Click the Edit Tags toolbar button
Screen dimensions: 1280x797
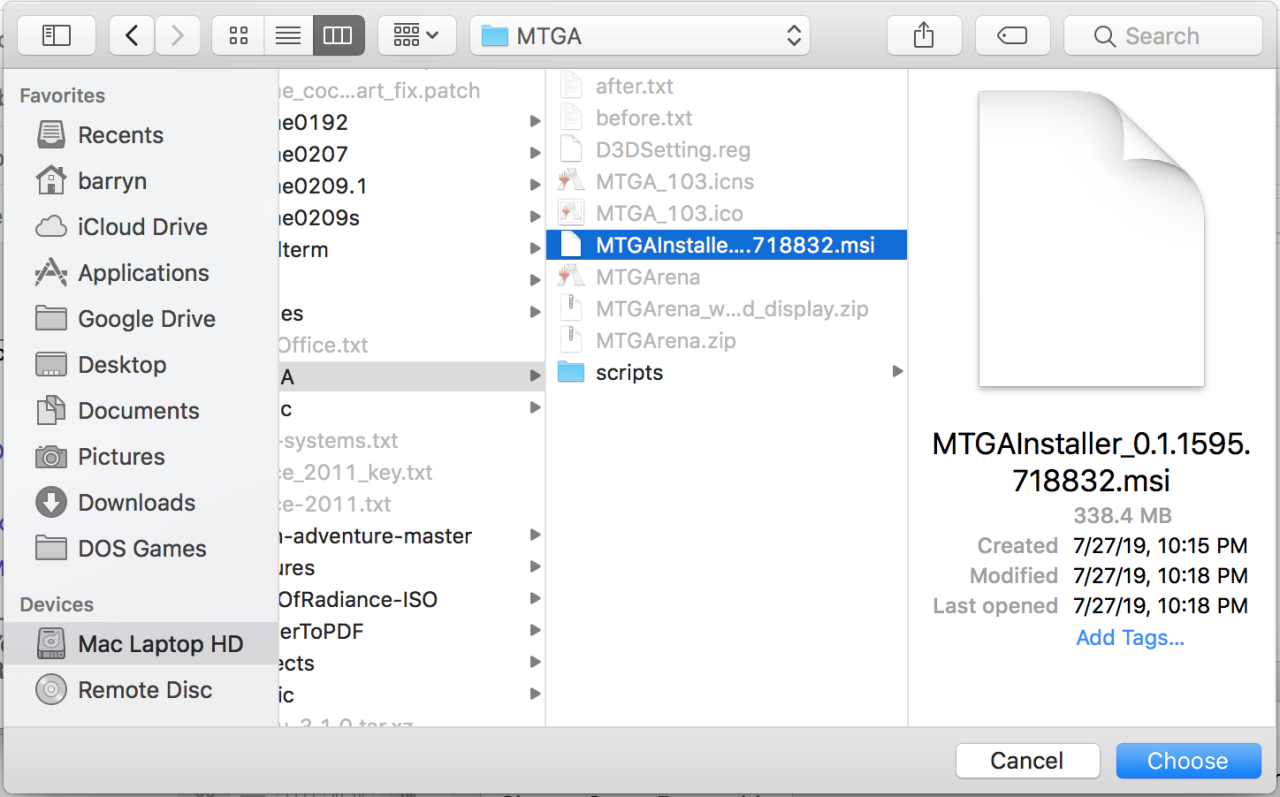[1012, 36]
